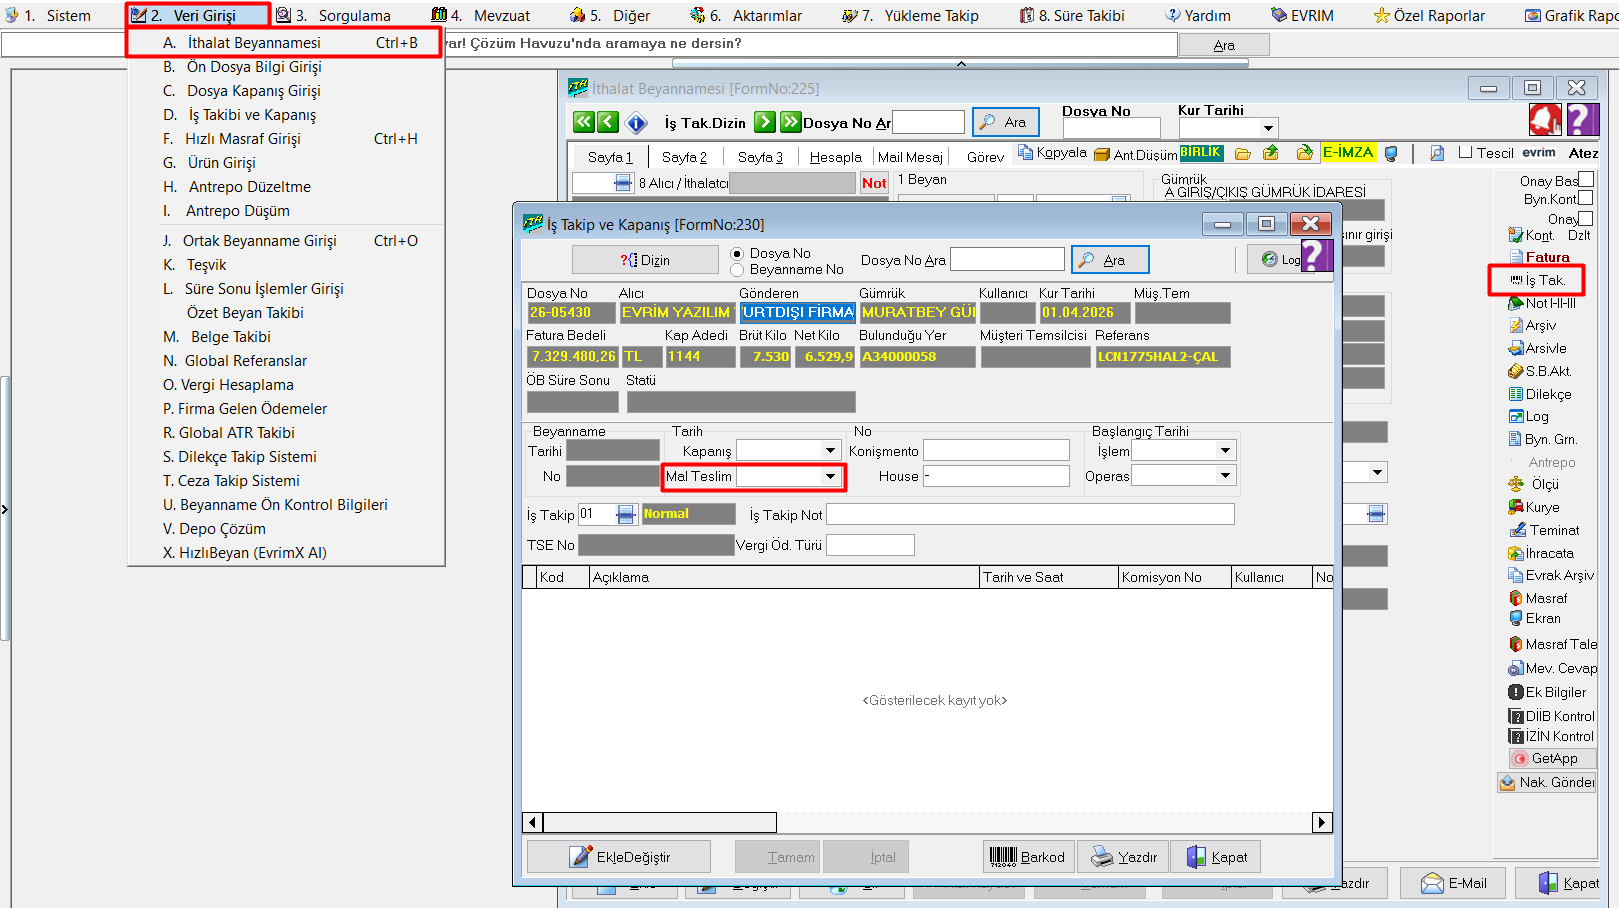Screen dimensions: 1619x908
Task: Click the E-İMZA signature icon
Action: click(1348, 153)
